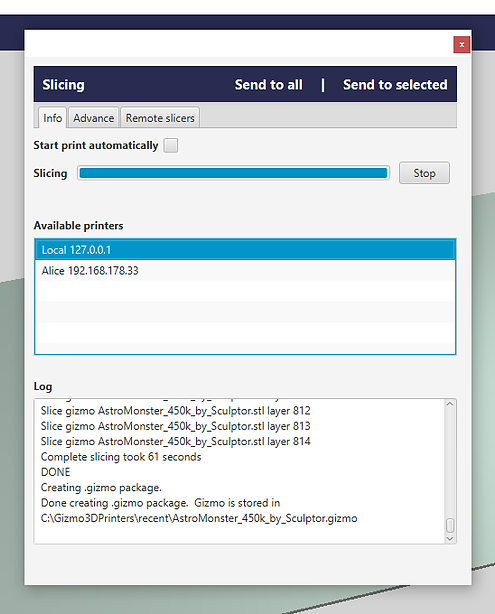The width and height of the screenshot is (495, 614).
Task: Click Send to all
Action: tap(269, 85)
